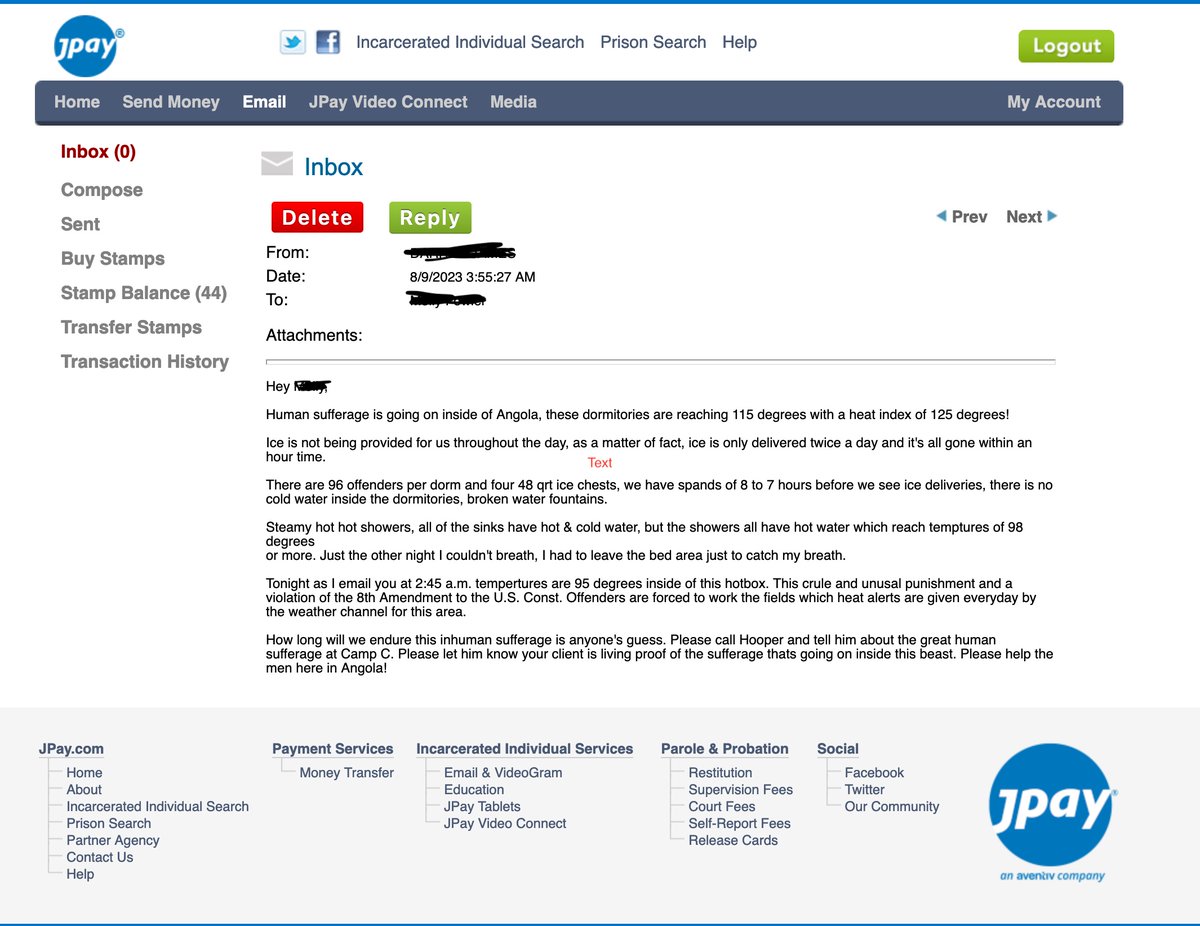Open the Sent folder
Viewport: 1200px width, 926px height.
pyautogui.click(x=80, y=224)
